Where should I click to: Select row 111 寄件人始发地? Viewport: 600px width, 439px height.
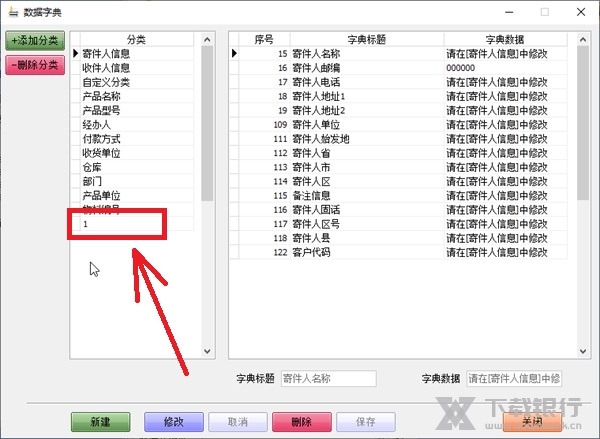398,139
